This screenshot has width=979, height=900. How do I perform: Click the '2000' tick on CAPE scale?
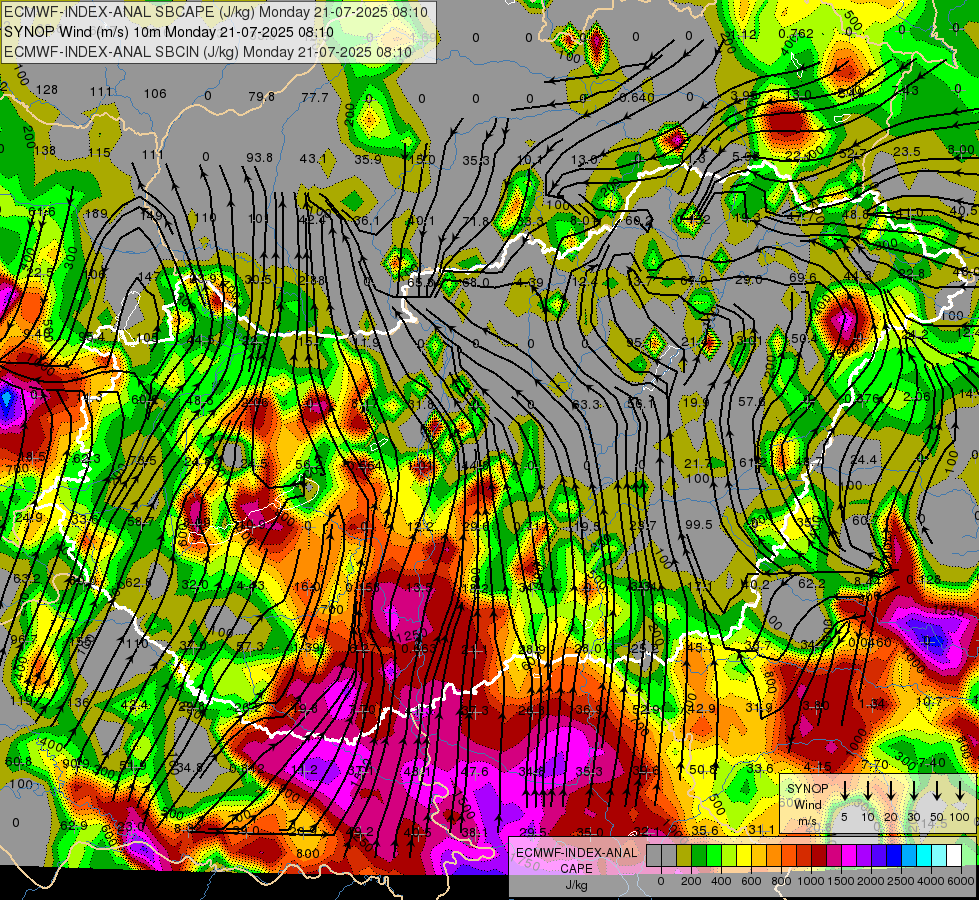point(871,881)
